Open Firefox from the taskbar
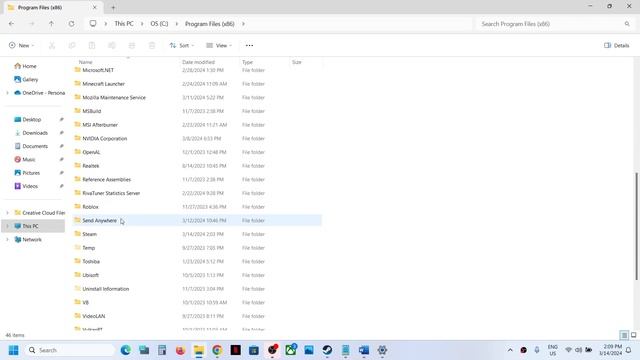The width and height of the screenshot is (640, 360). coord(180,350)
